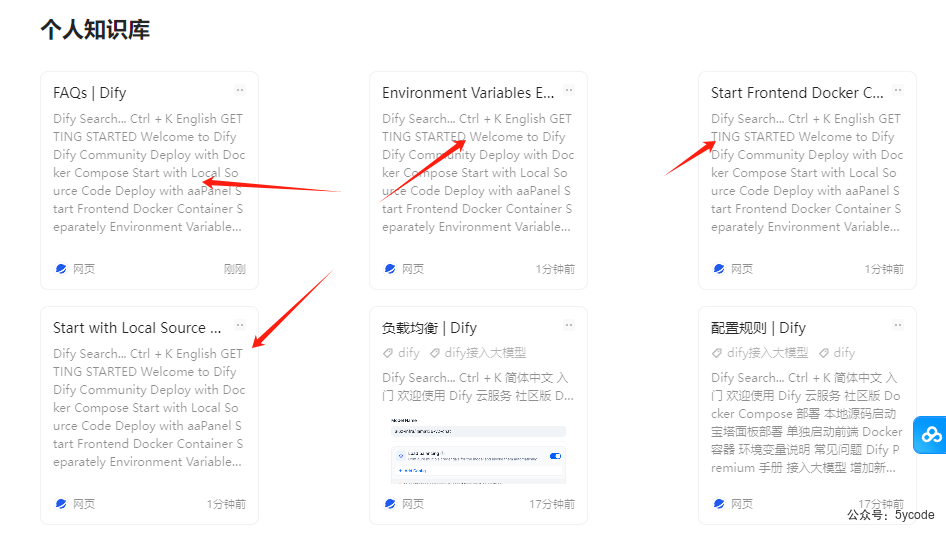
Task: Click the description text of Start with Local Source card
Action: [149, 407]
